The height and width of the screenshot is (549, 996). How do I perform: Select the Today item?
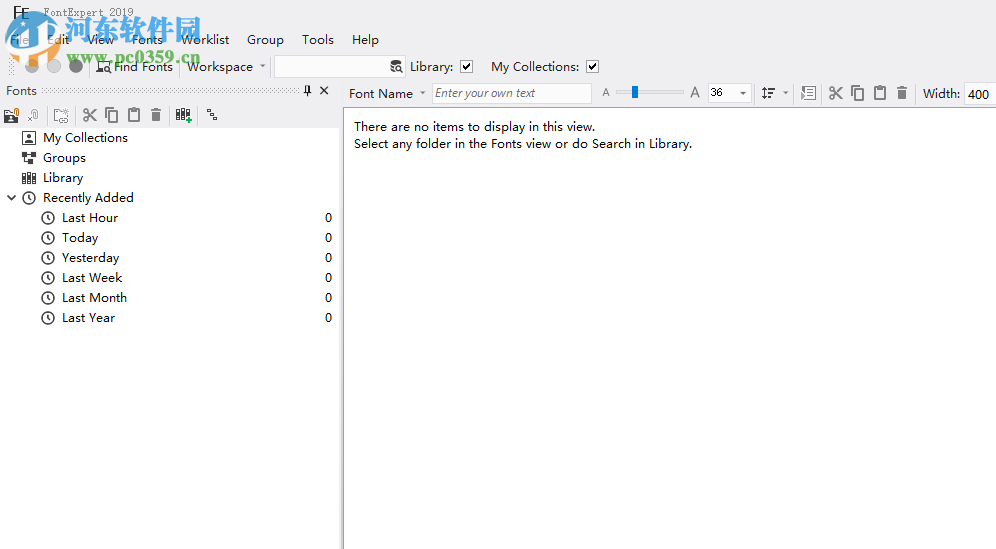tap(80, 238)
